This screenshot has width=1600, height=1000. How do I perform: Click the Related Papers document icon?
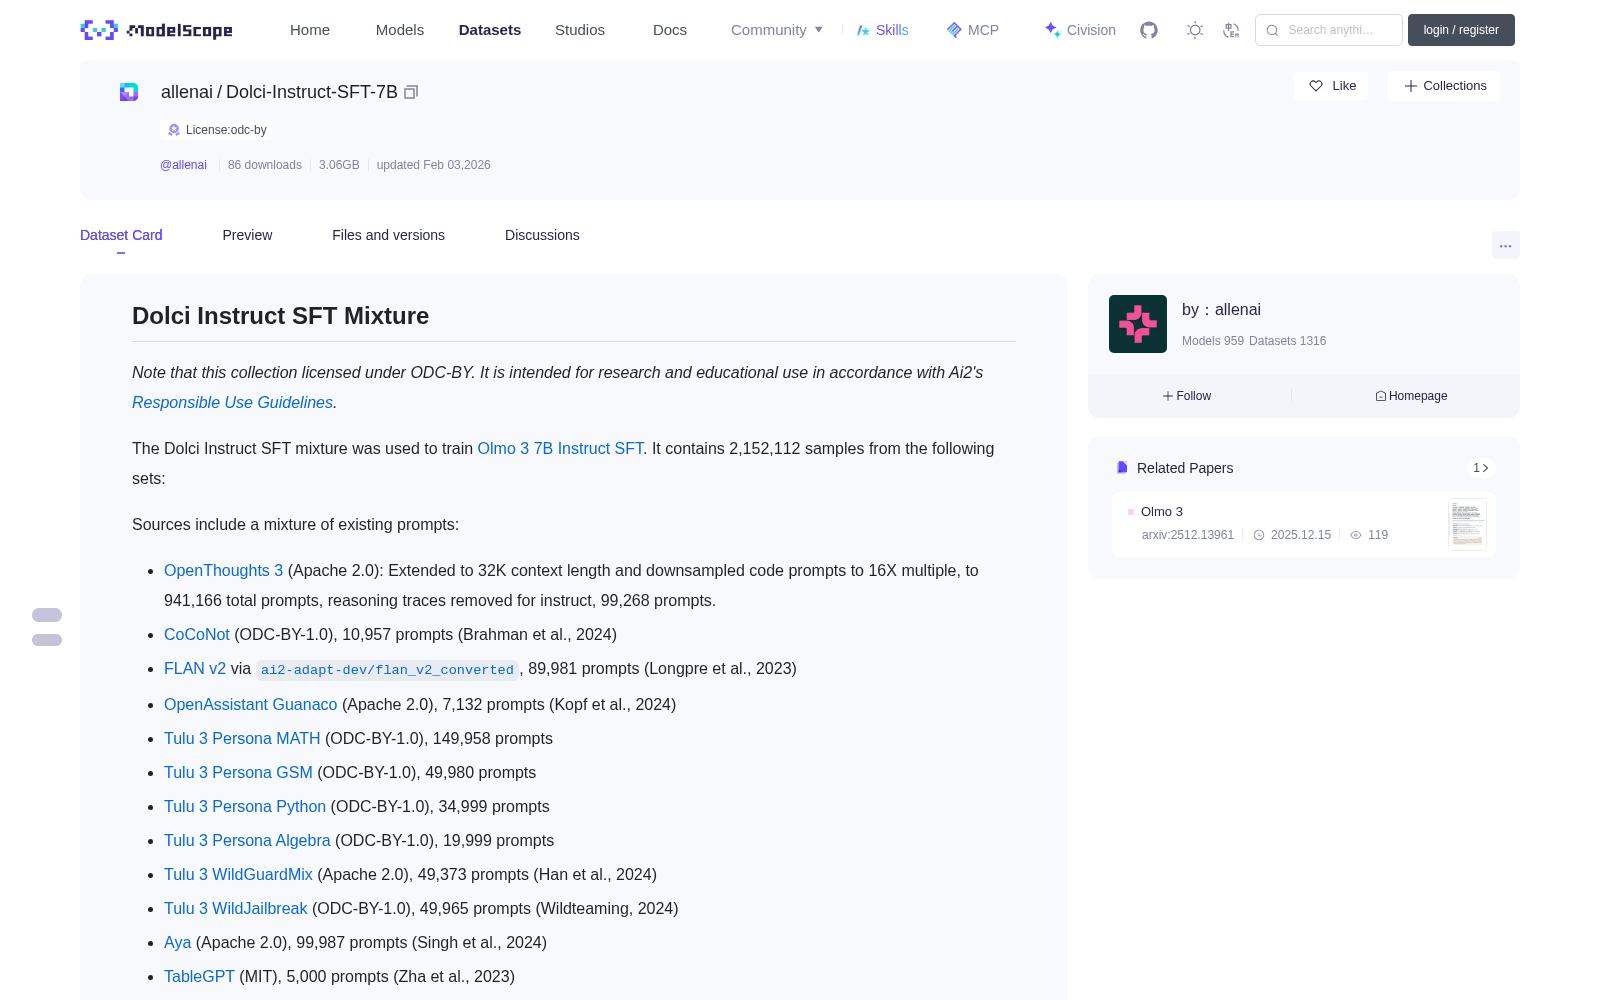coord(1122,468)
